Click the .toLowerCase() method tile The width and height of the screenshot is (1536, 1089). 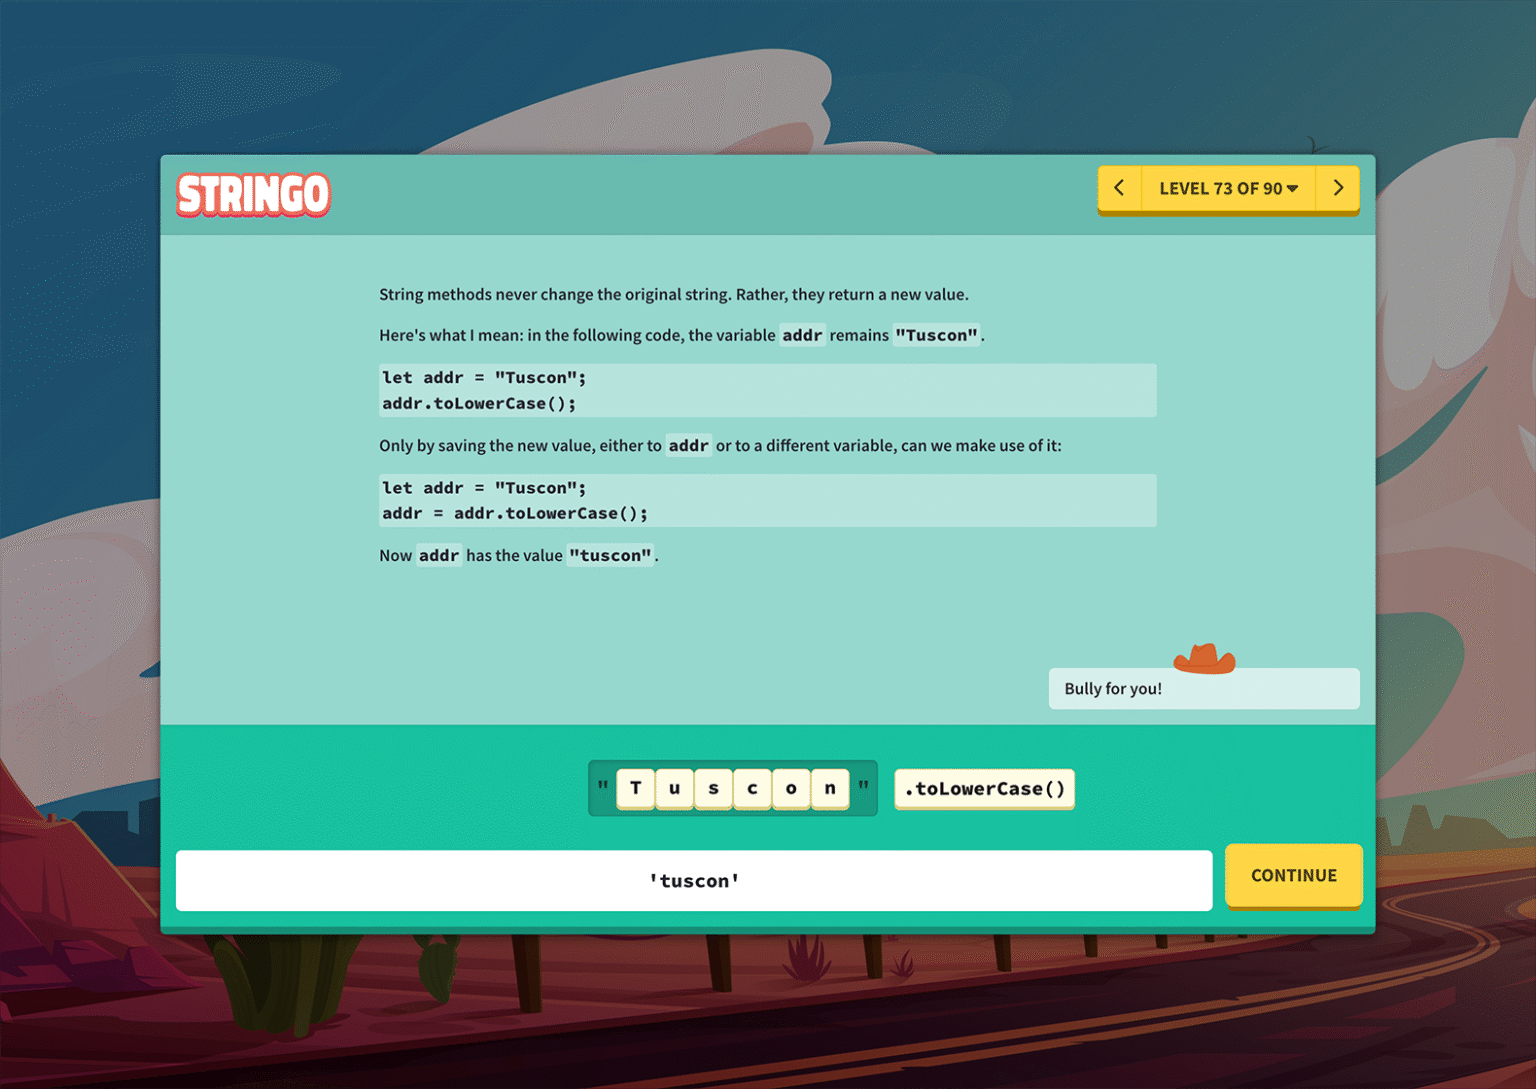point(984,789)
